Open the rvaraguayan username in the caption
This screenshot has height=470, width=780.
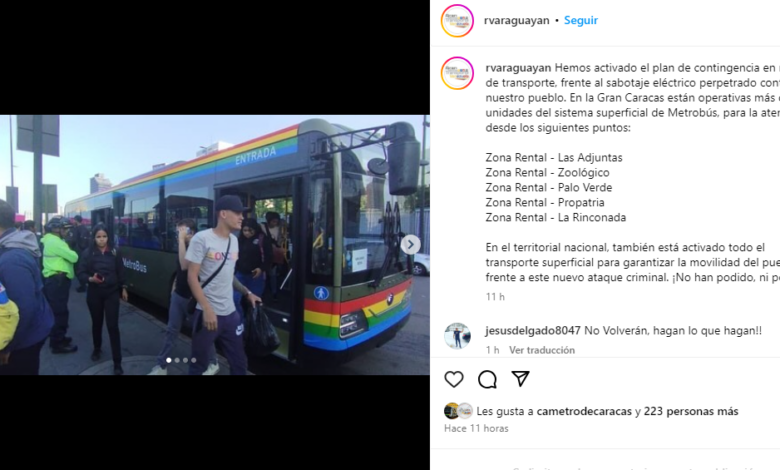click(518, 68)
